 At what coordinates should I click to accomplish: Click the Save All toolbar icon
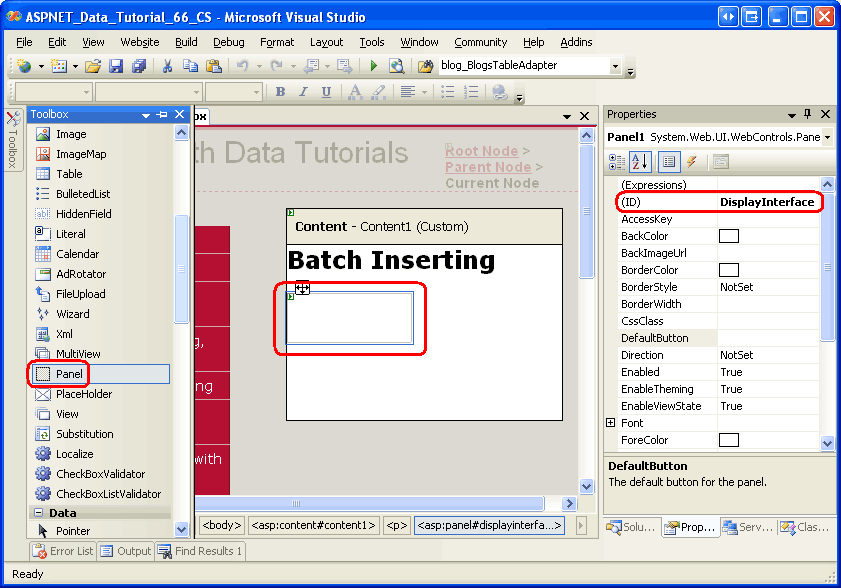coord(137,66)
